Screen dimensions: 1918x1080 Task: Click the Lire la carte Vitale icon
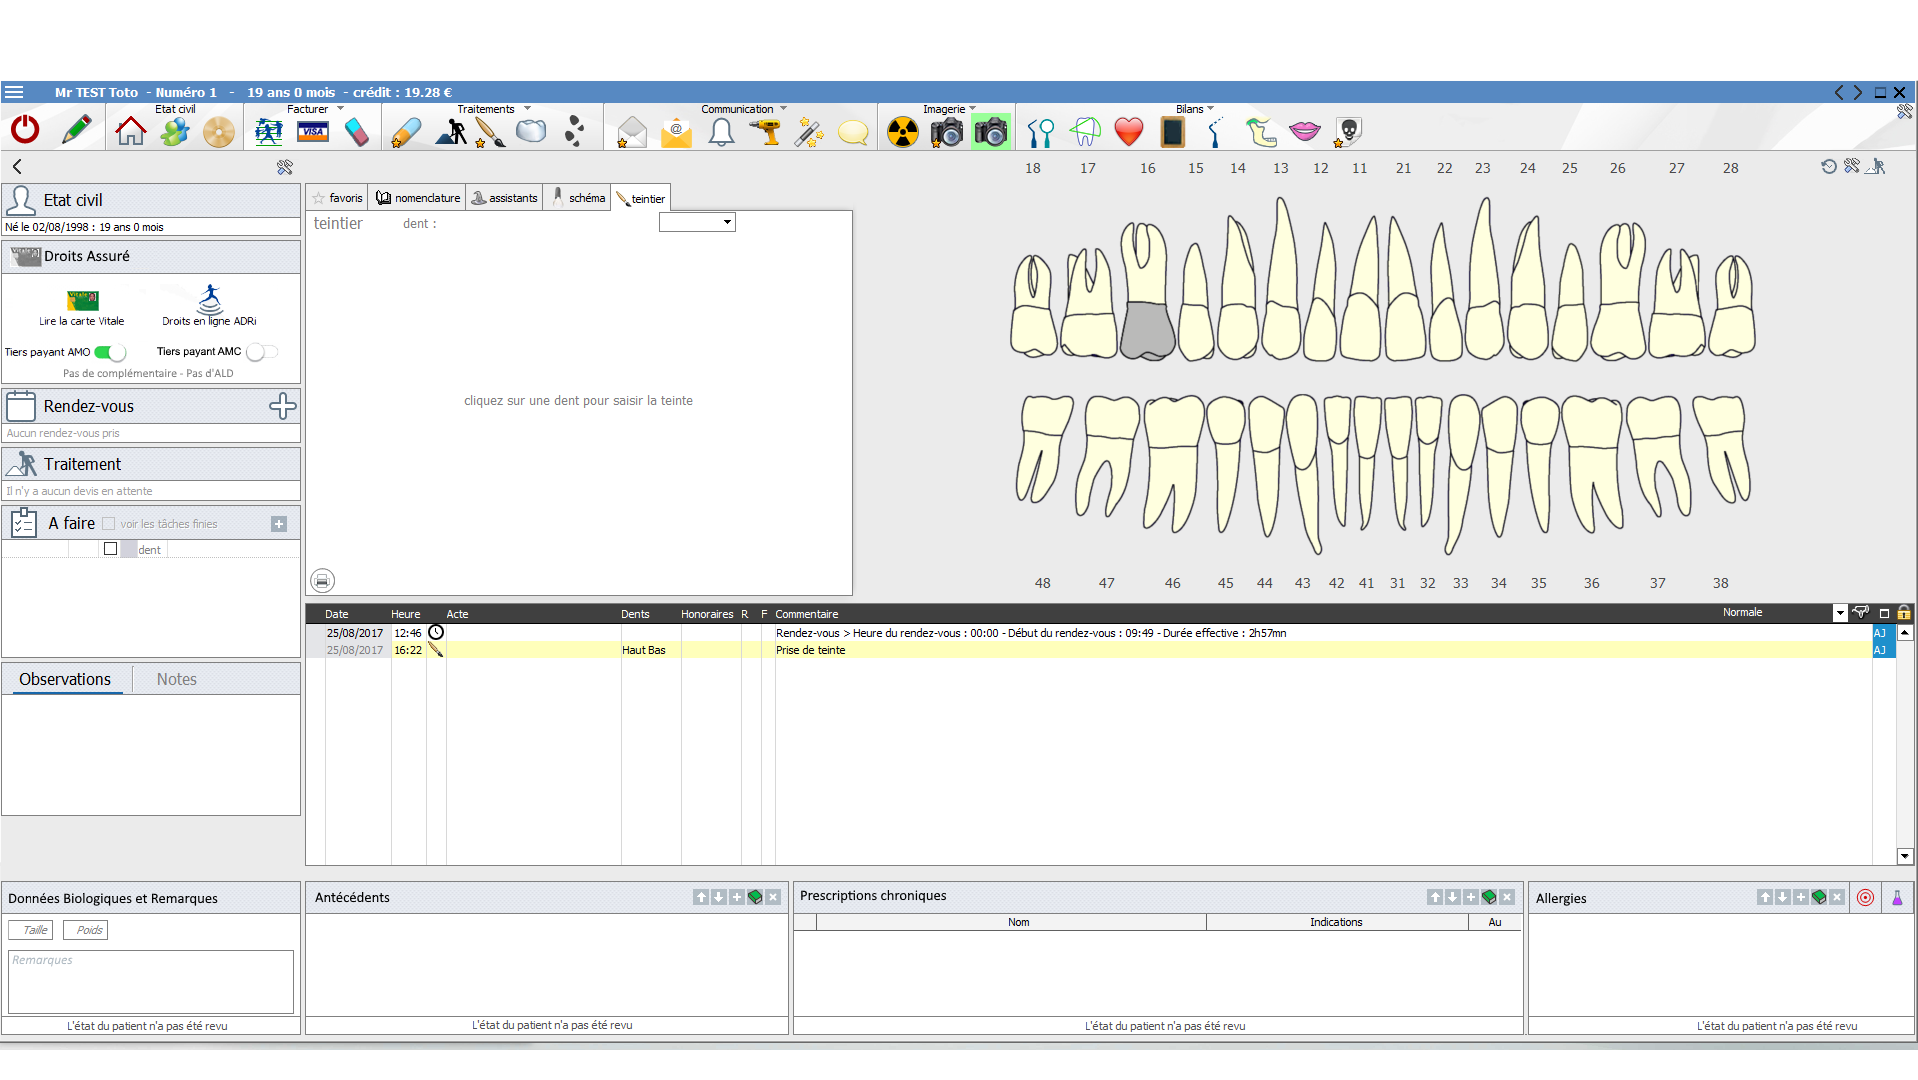(x=82, y=300)
